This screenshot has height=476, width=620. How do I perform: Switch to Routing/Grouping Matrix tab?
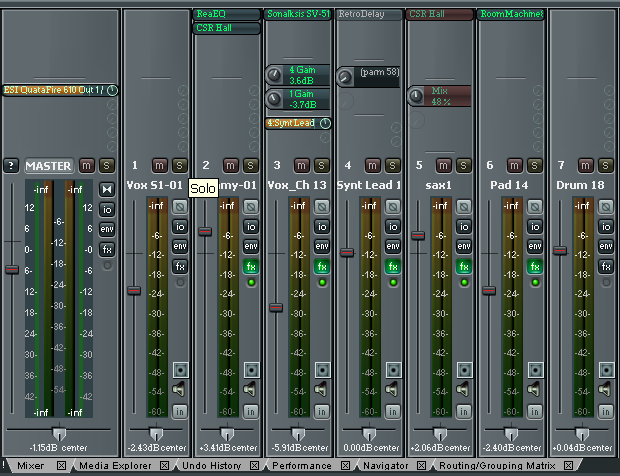coord(499,466)
